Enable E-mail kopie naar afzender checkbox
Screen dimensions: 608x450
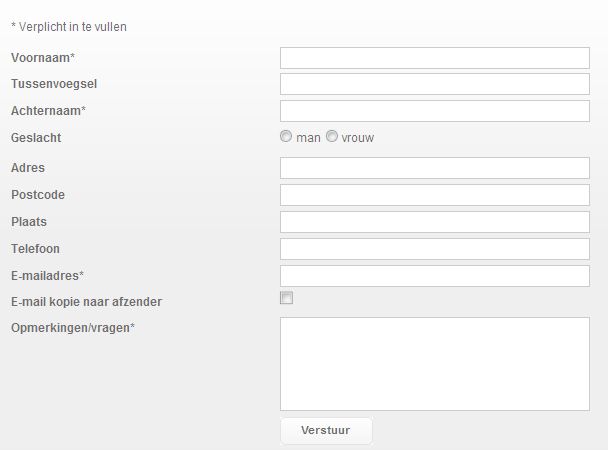coord(287,298)
